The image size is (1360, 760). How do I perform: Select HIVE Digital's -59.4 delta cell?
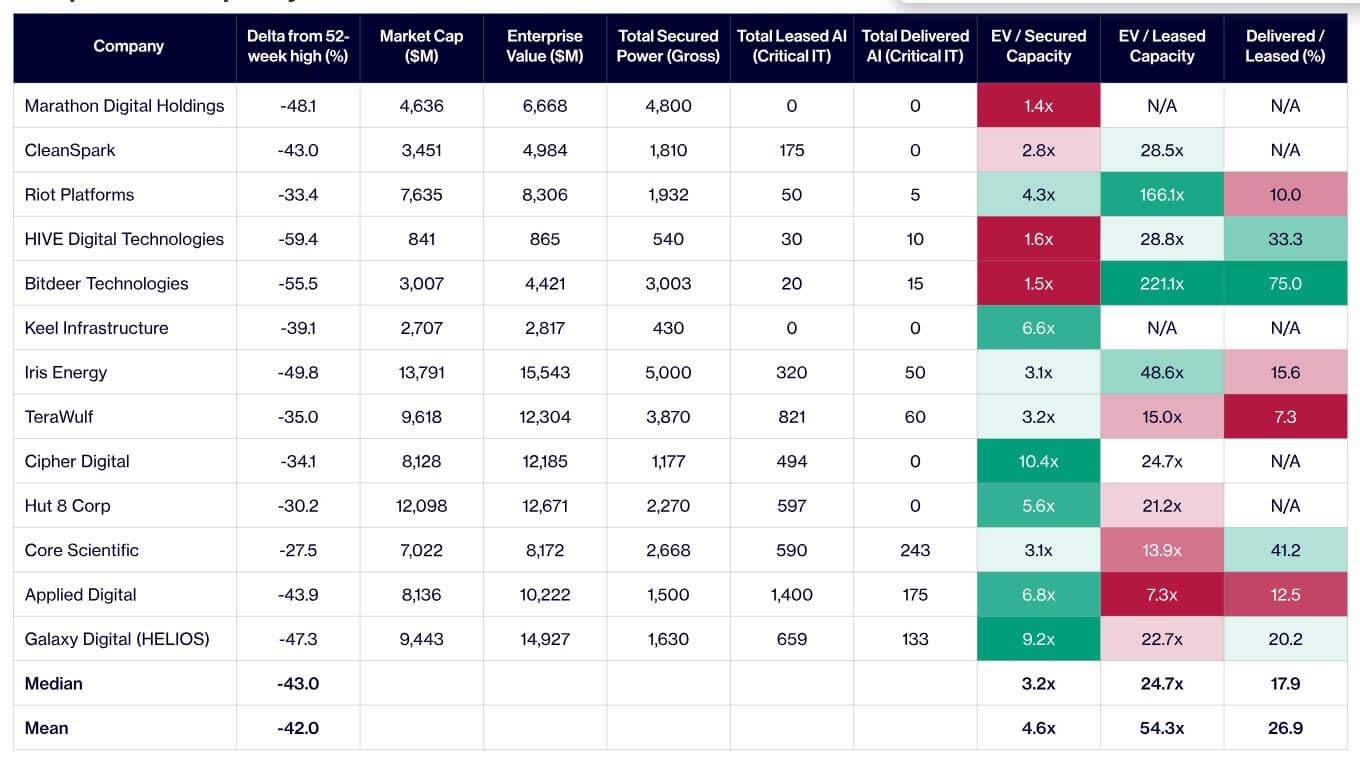(298, 239)
